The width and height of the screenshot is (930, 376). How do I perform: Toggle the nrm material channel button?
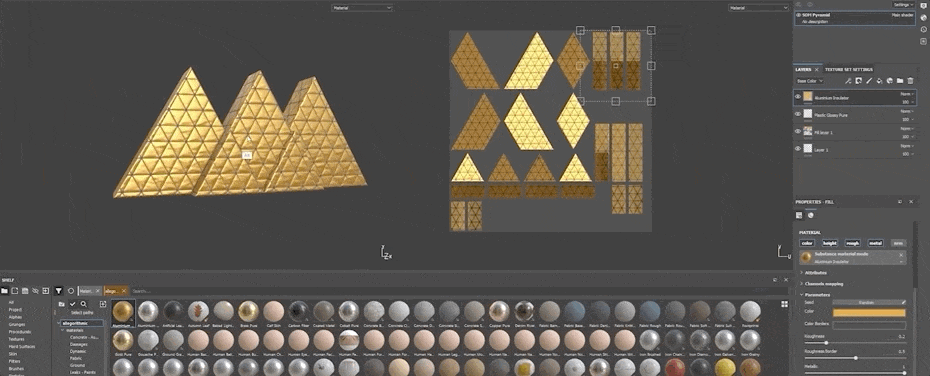[x=899, y=243]
